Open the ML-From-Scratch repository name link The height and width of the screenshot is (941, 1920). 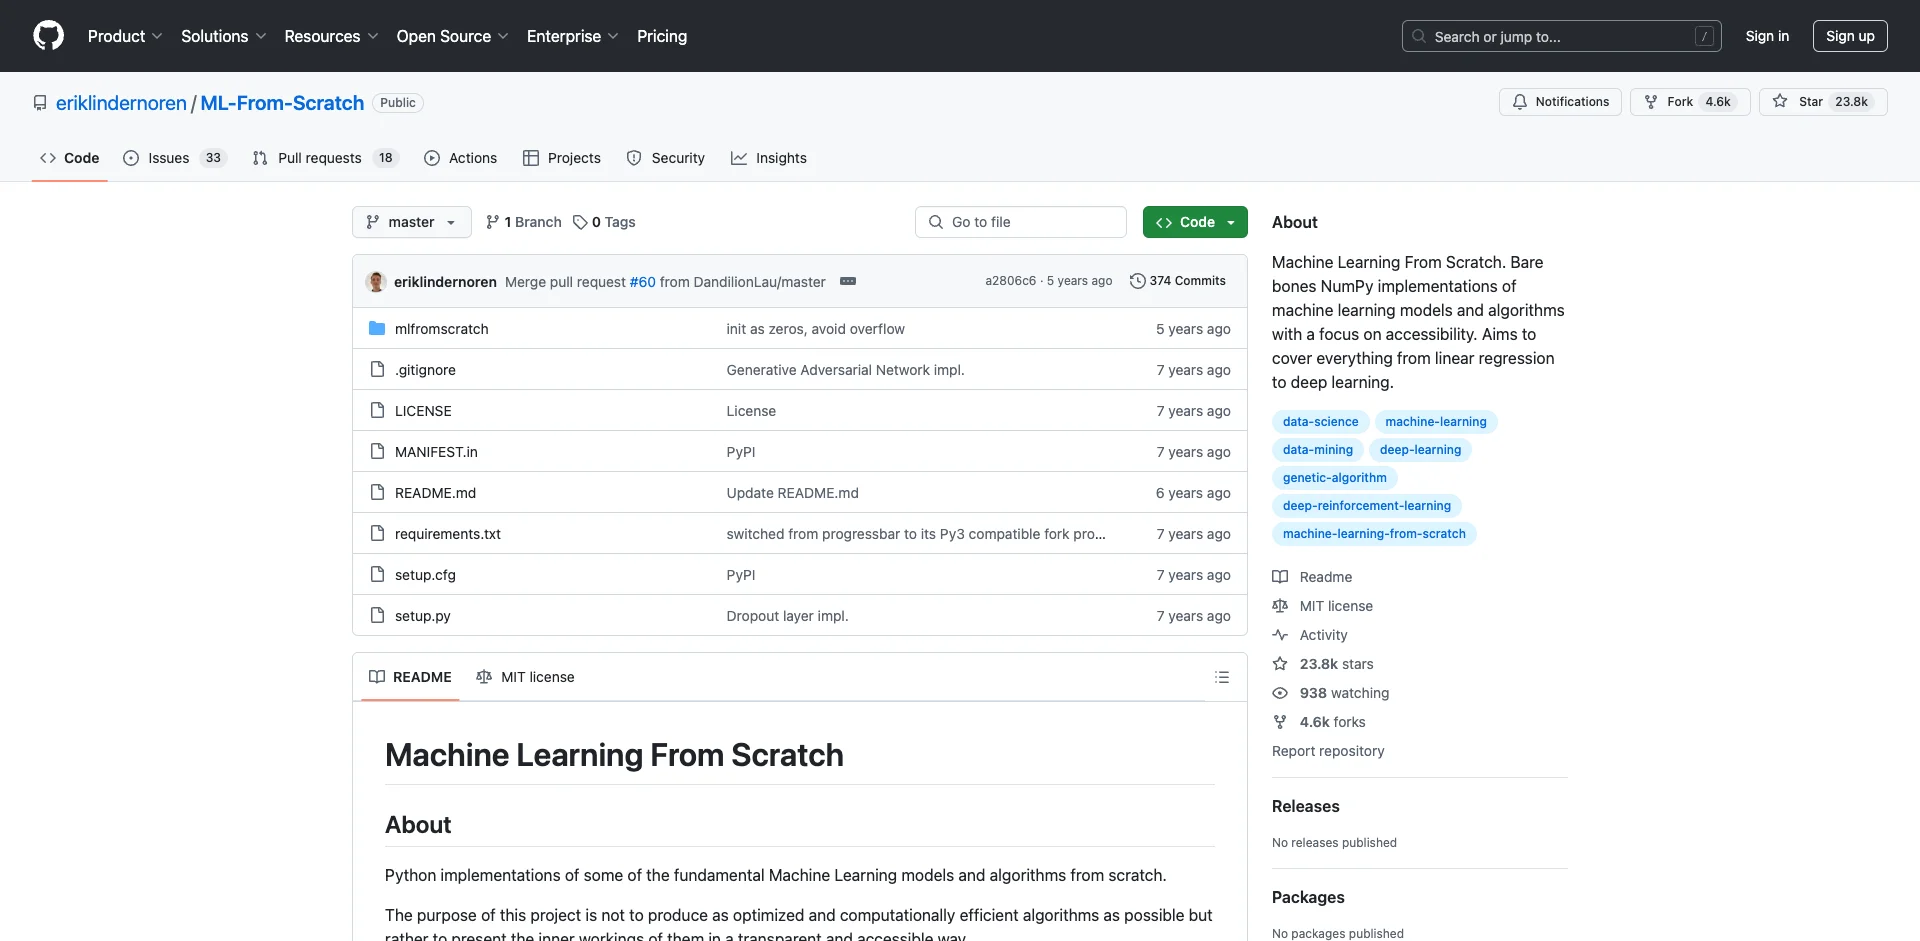click(282, 103)
